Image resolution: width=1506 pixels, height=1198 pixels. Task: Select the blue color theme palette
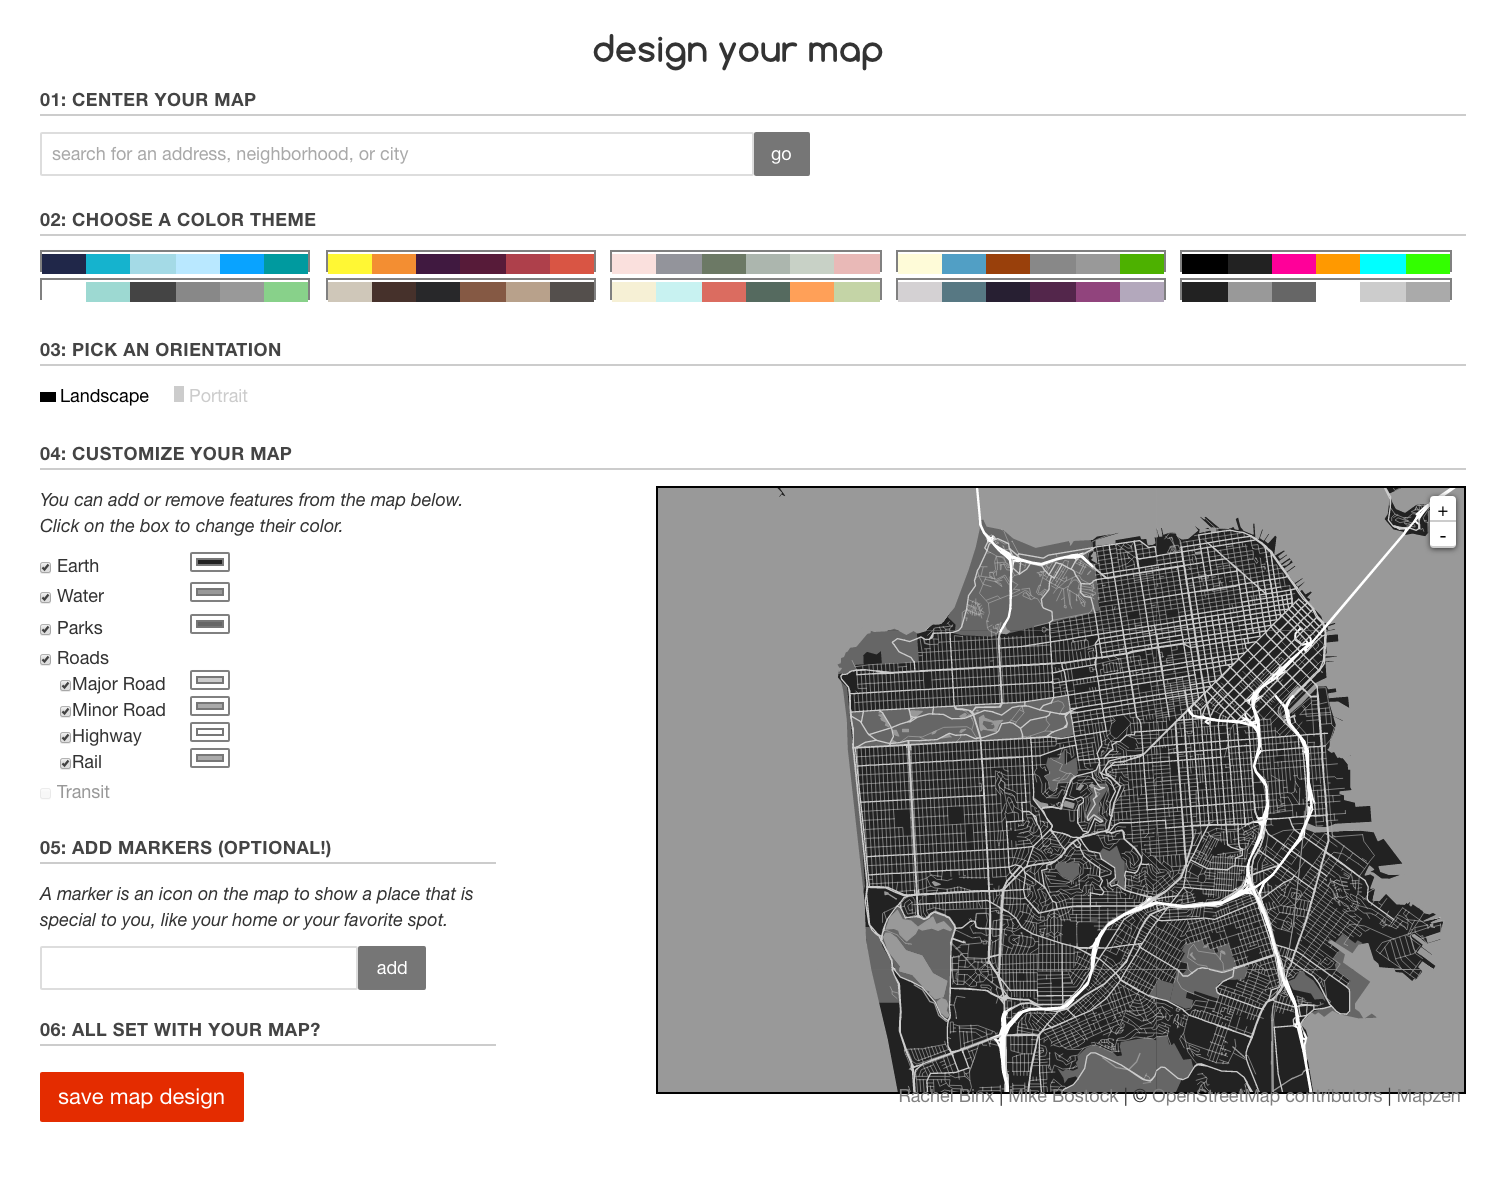tap(174, 262)
